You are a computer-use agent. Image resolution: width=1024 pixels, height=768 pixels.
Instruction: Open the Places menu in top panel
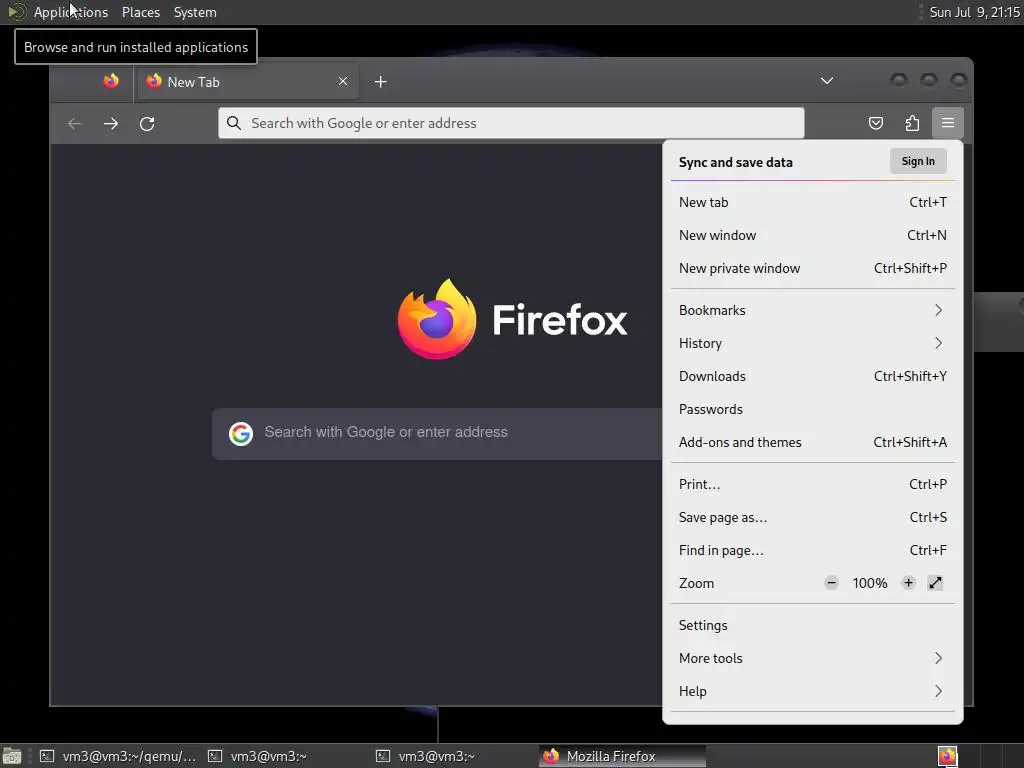(140, 12)
